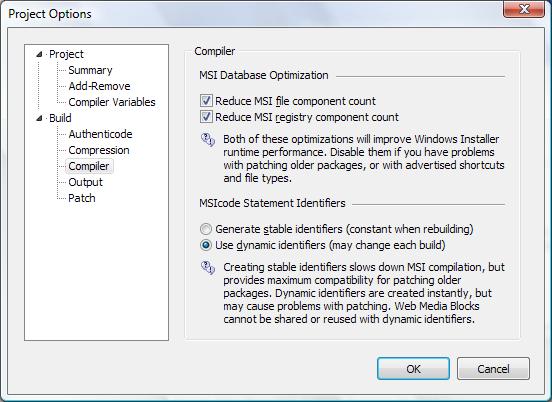Toggle Reduce MSI registry component count checkbox
This screenshot has height=402, width=552.
pos(206,117)
